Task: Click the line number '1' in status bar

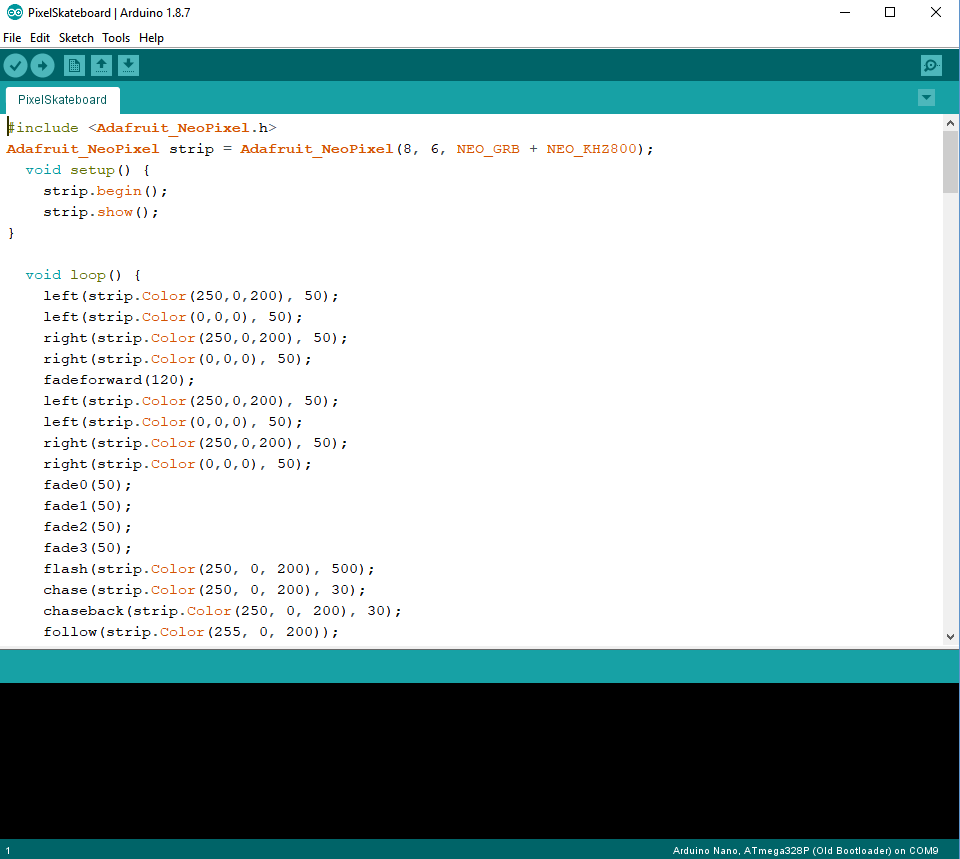Action: click(8, 850)
